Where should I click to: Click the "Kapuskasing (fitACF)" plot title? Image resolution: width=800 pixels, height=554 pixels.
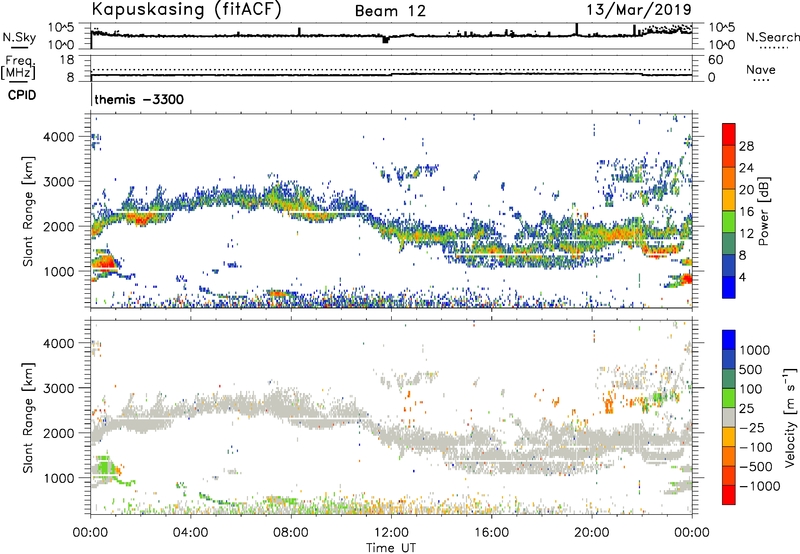pos(186,9)
